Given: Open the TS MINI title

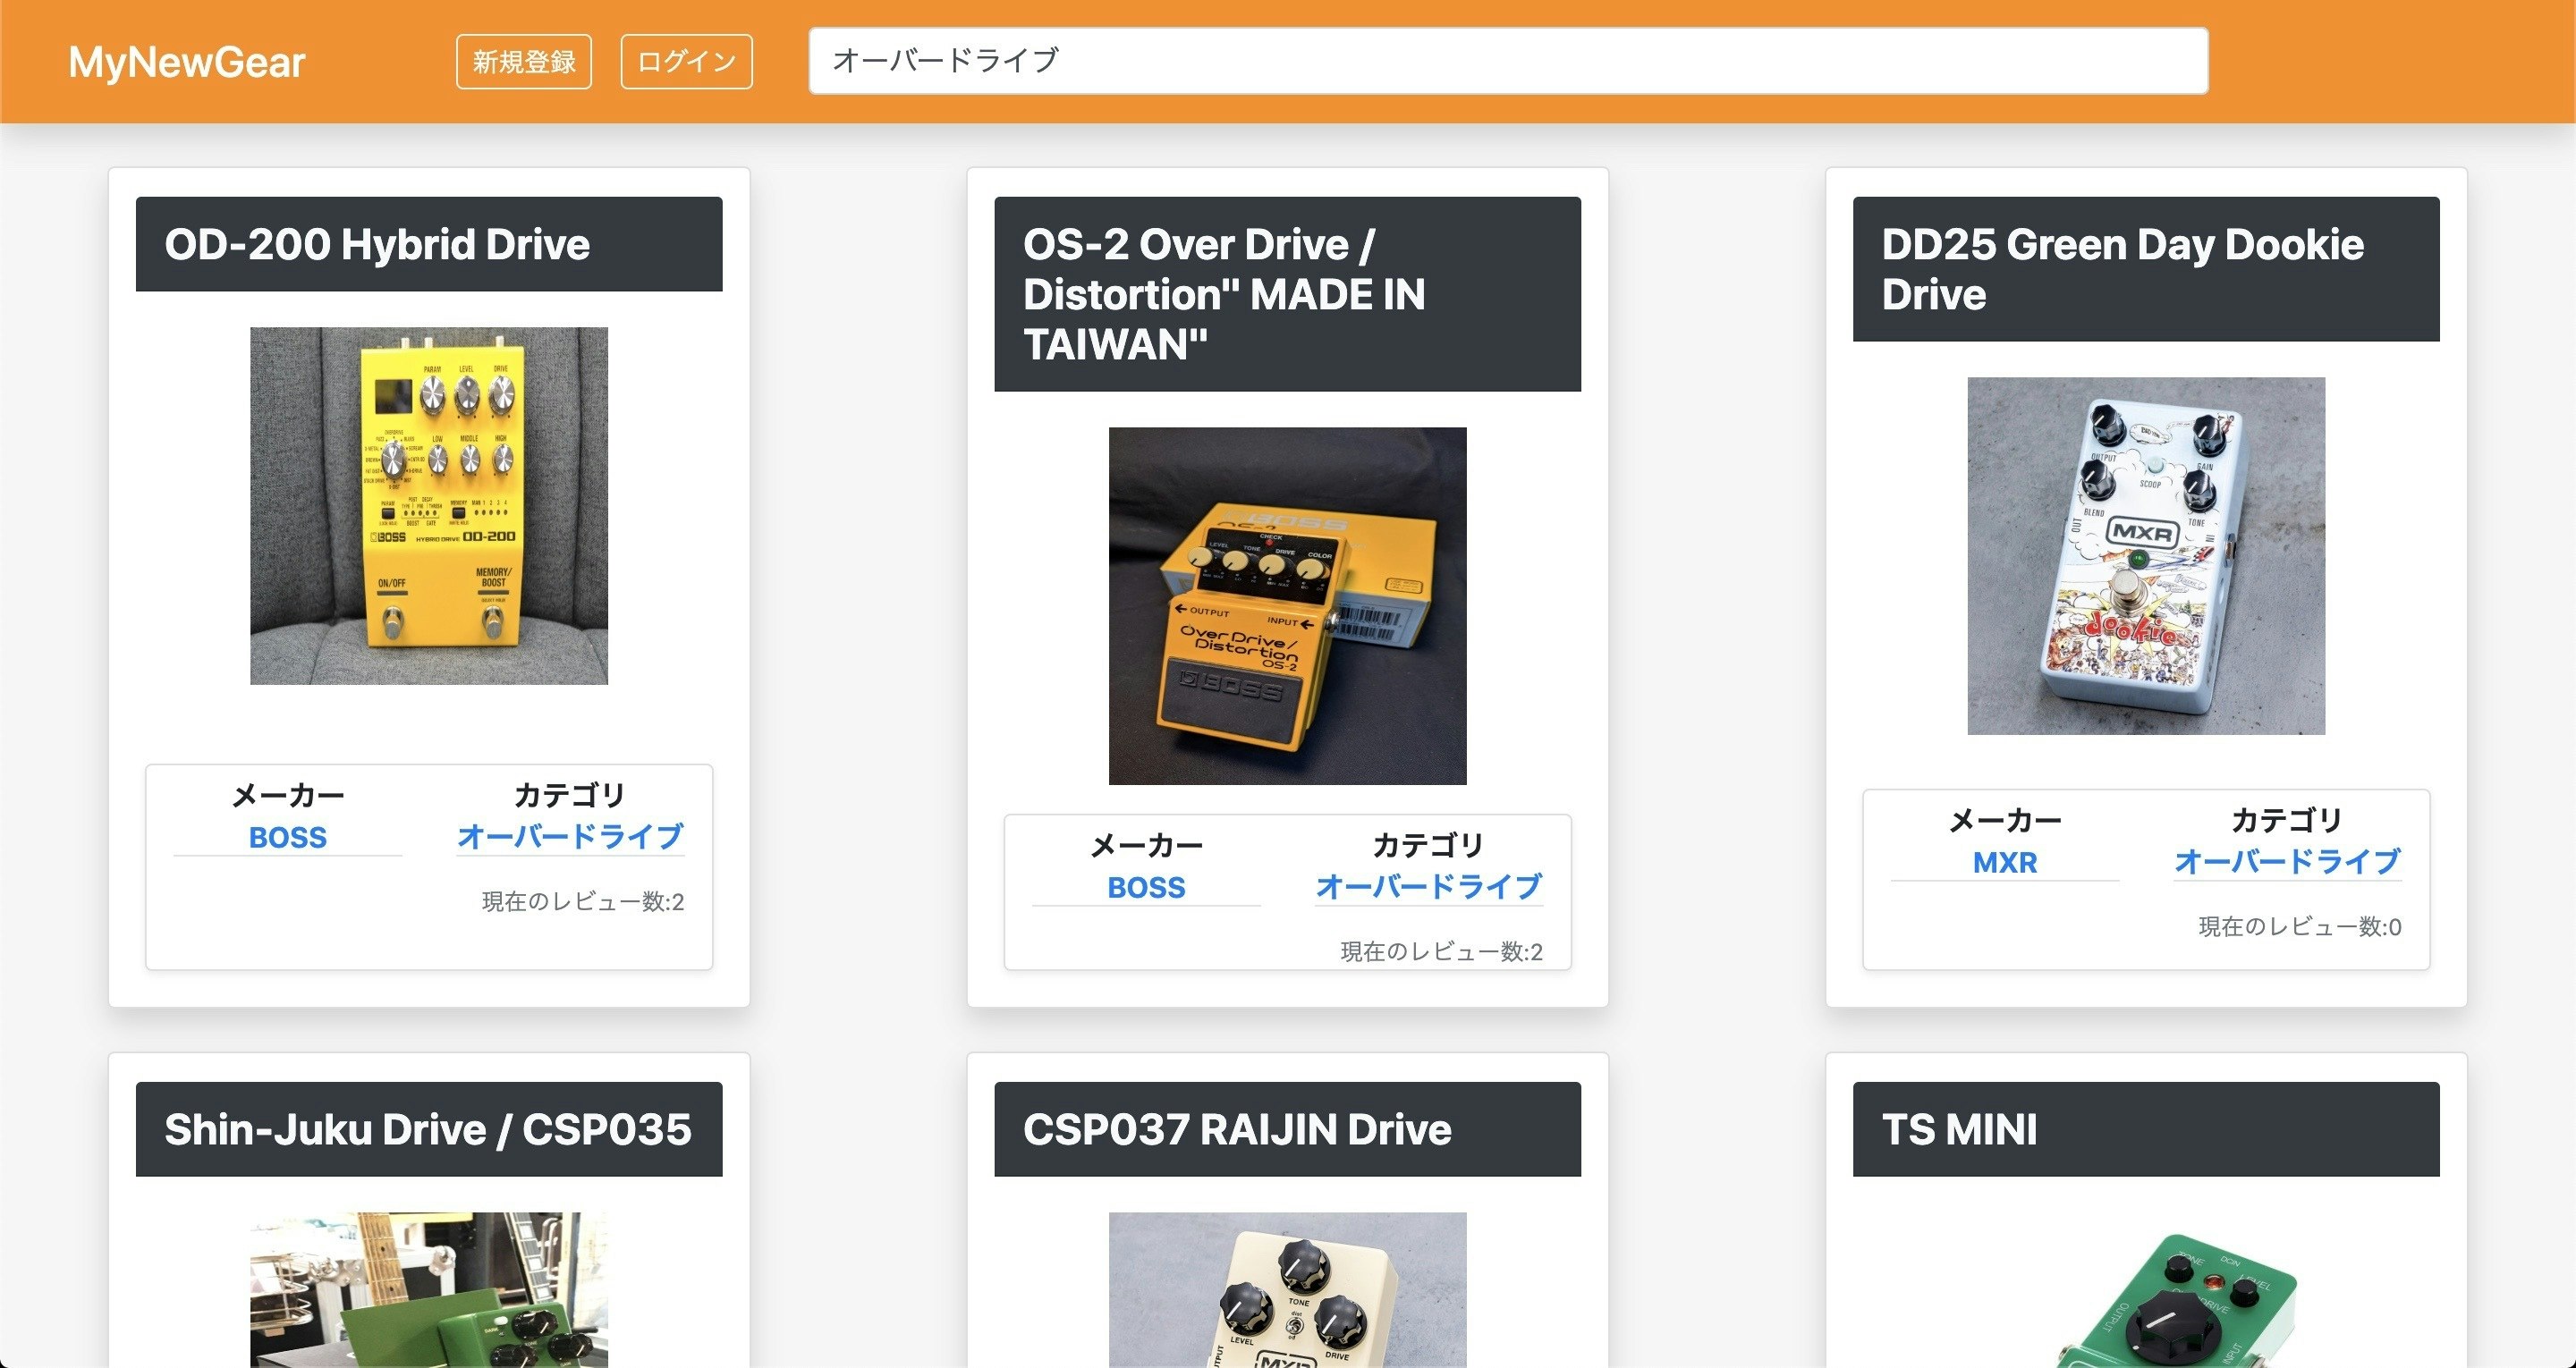Looking at the screenshot, I should pyautogui.click(x=1959, y=1129).
